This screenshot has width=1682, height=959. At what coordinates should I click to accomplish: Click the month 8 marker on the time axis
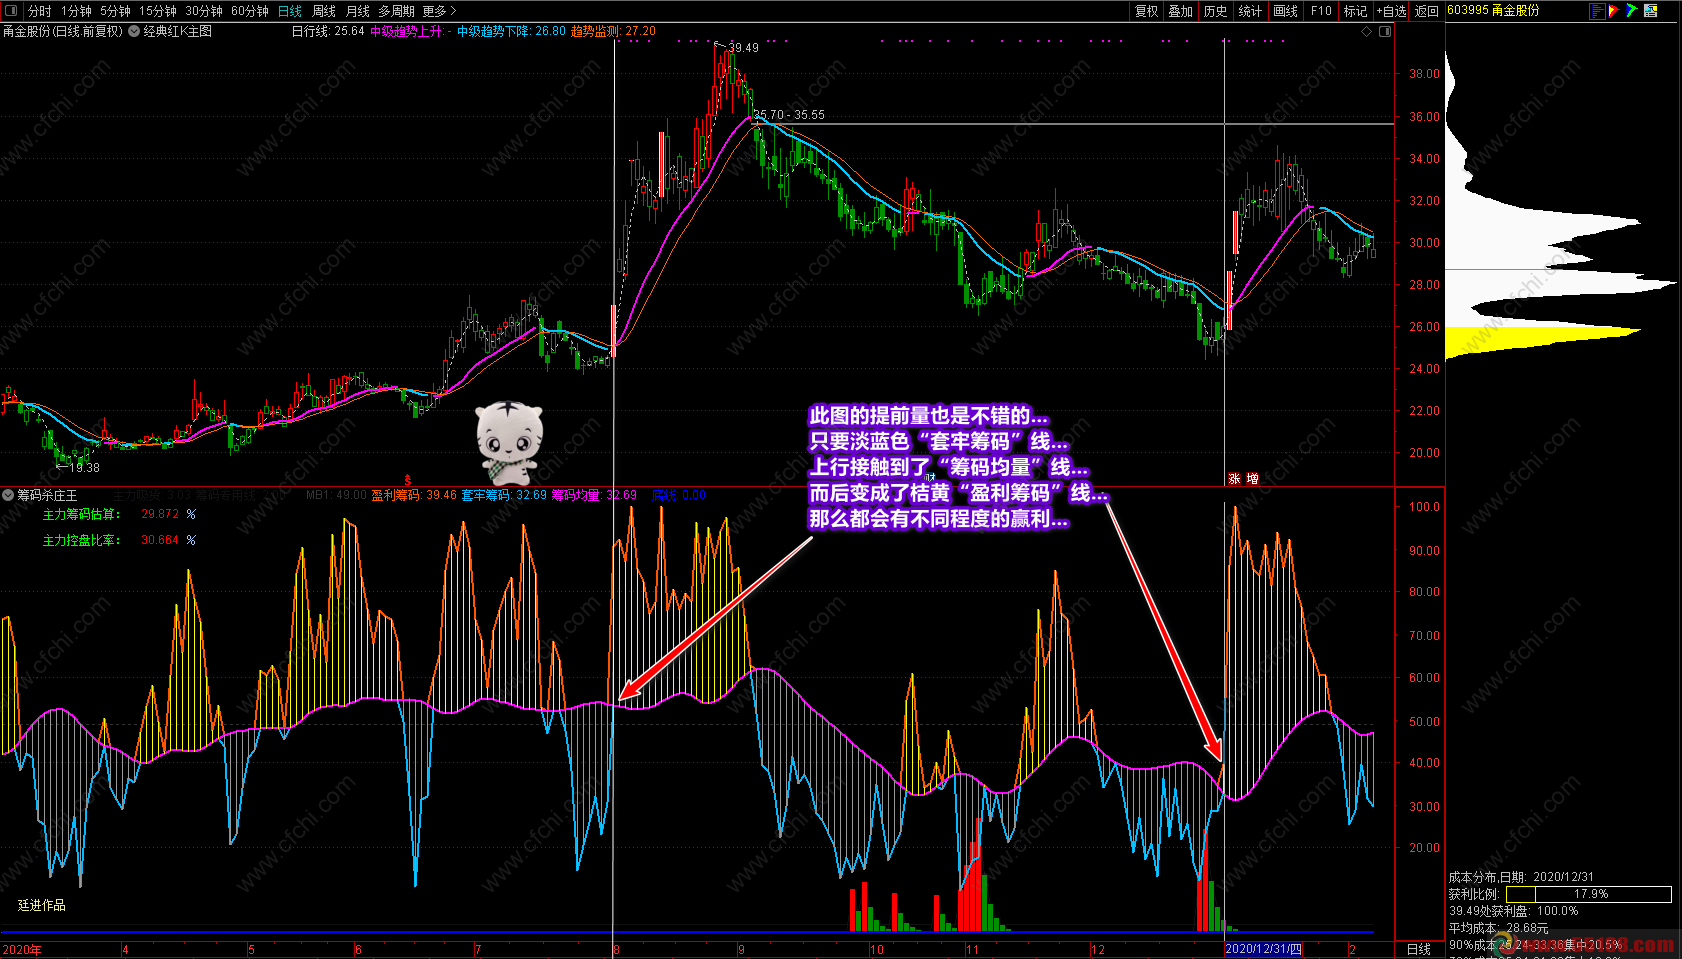[616, 950]
